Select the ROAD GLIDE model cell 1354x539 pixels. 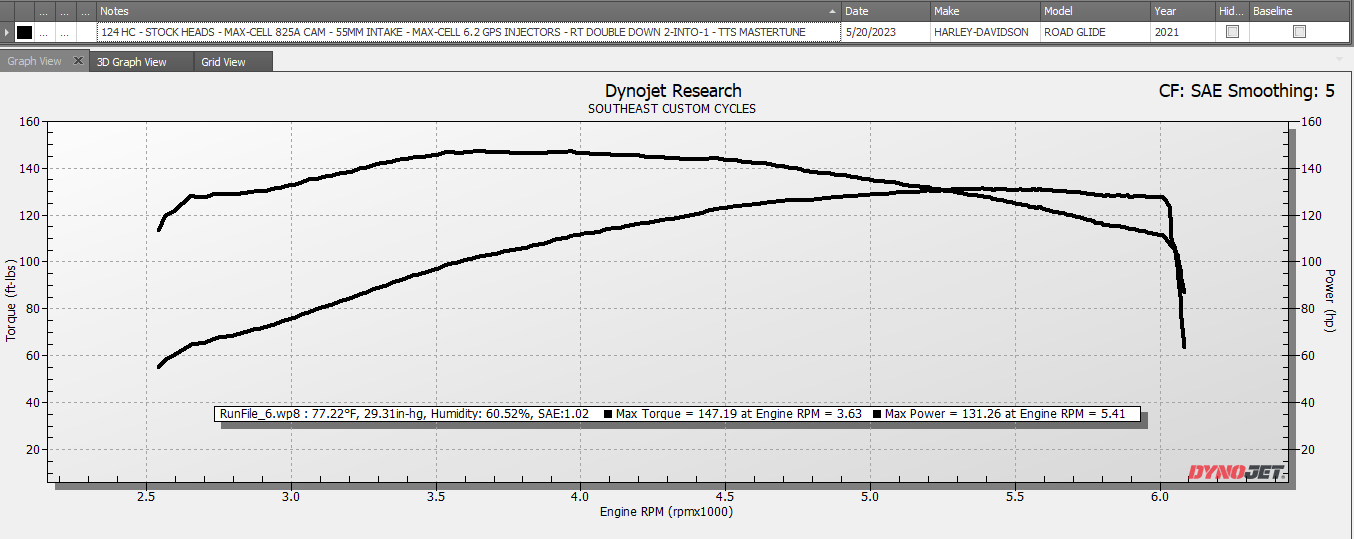[1095, 32]
